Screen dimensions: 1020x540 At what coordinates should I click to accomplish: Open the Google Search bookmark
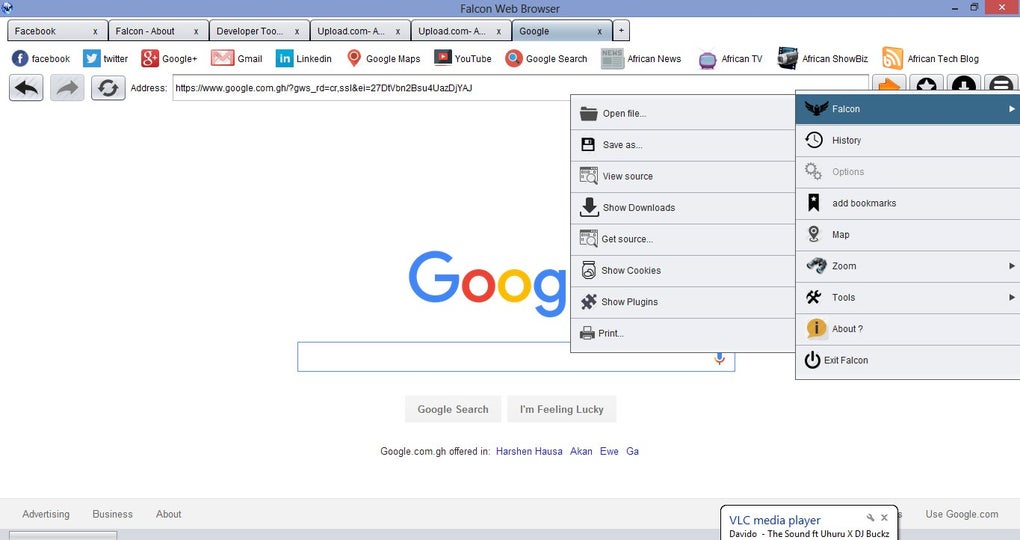[x=546, y=59]
